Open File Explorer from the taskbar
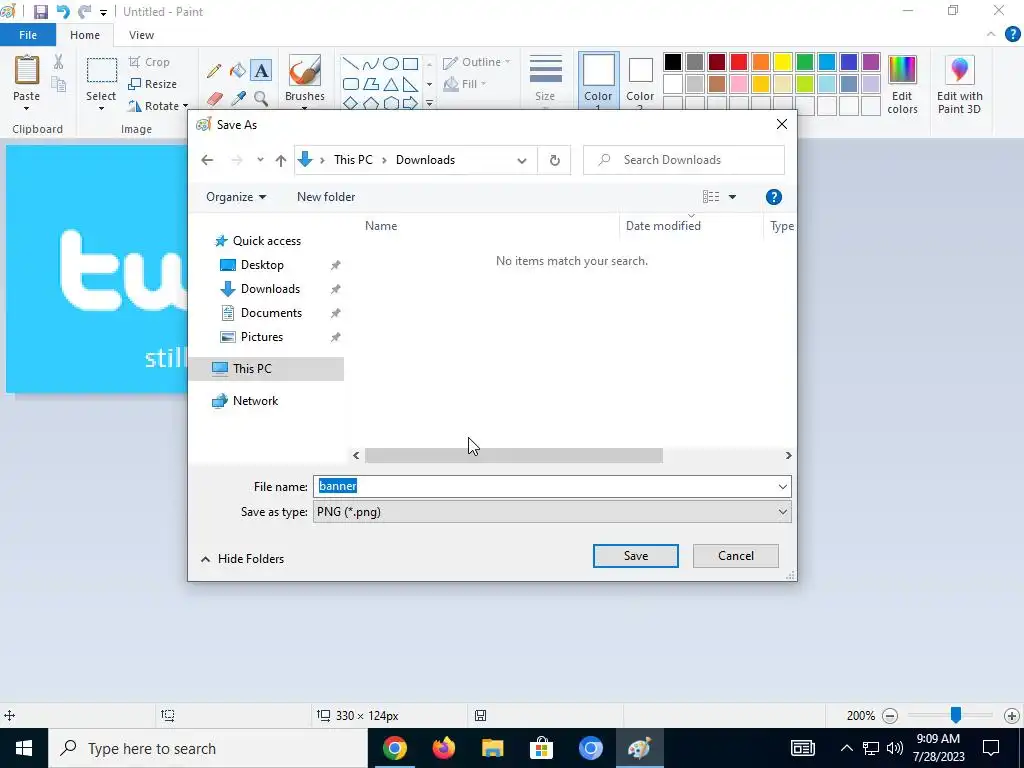The width and height of the screenshot is (1024, 768). coord(493,748)
